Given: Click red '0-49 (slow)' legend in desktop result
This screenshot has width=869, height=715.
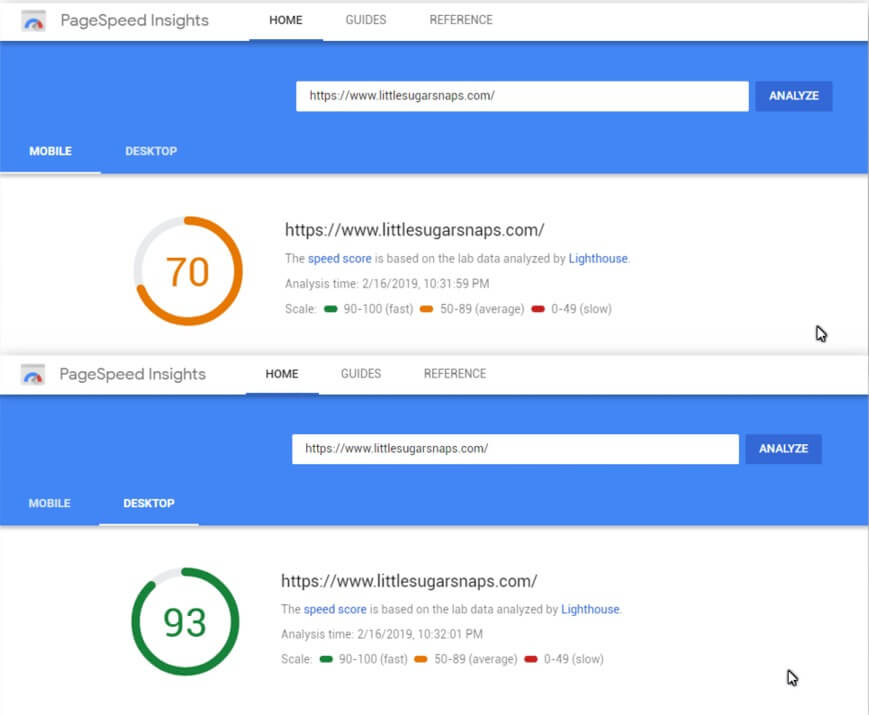Looking at the screenshot, I should pos(564,660).
